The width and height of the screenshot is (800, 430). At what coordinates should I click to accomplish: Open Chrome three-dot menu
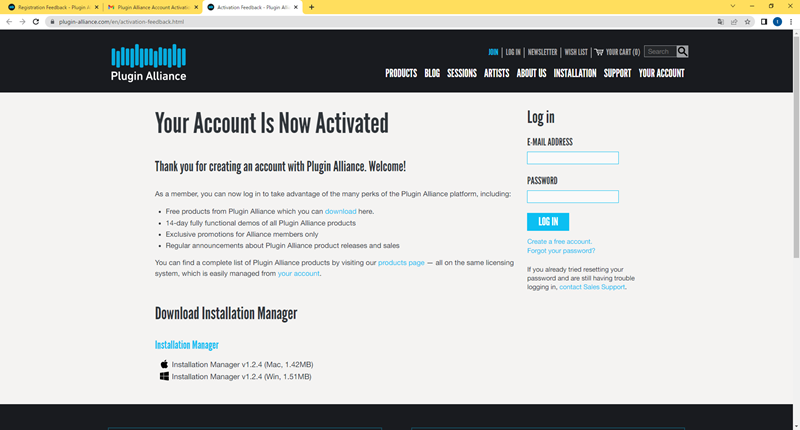pos(791,22)
